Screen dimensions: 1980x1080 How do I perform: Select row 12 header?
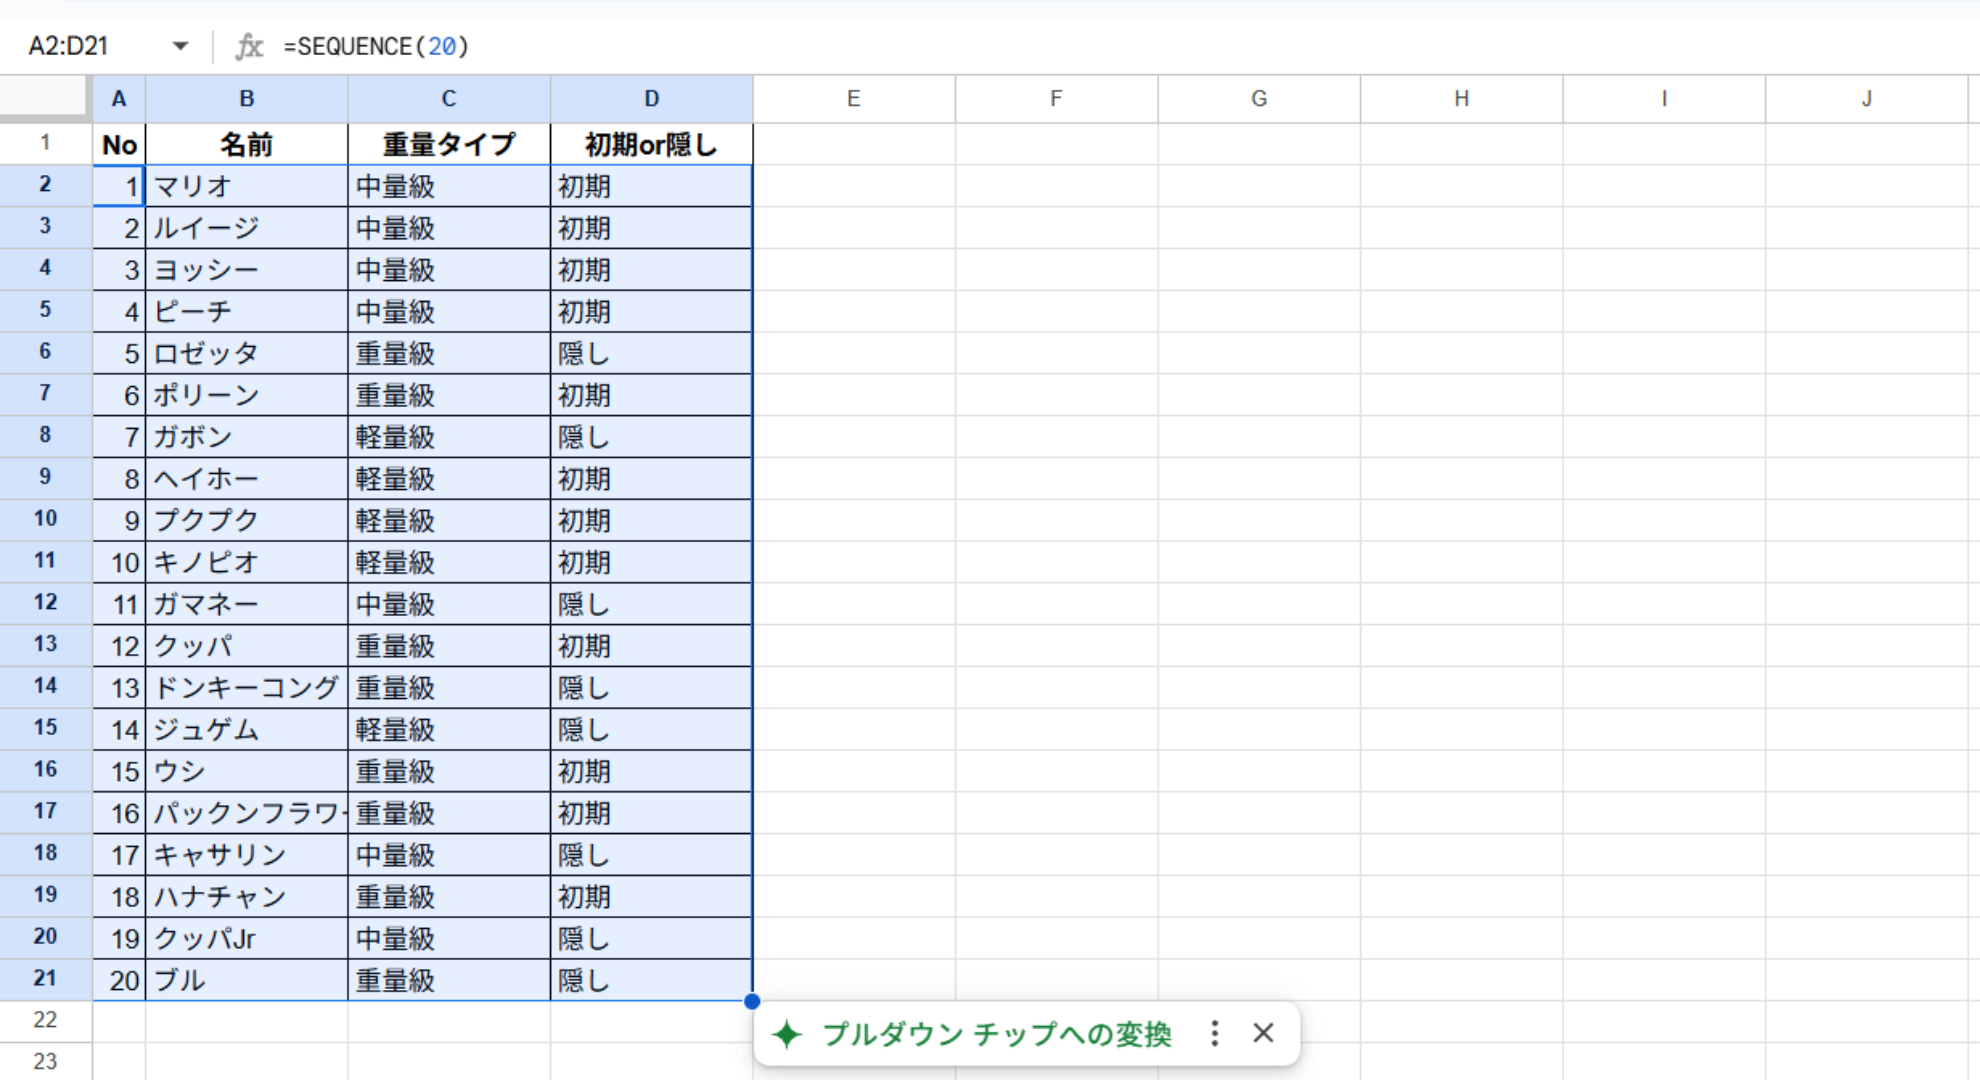(x=45, y=602)
